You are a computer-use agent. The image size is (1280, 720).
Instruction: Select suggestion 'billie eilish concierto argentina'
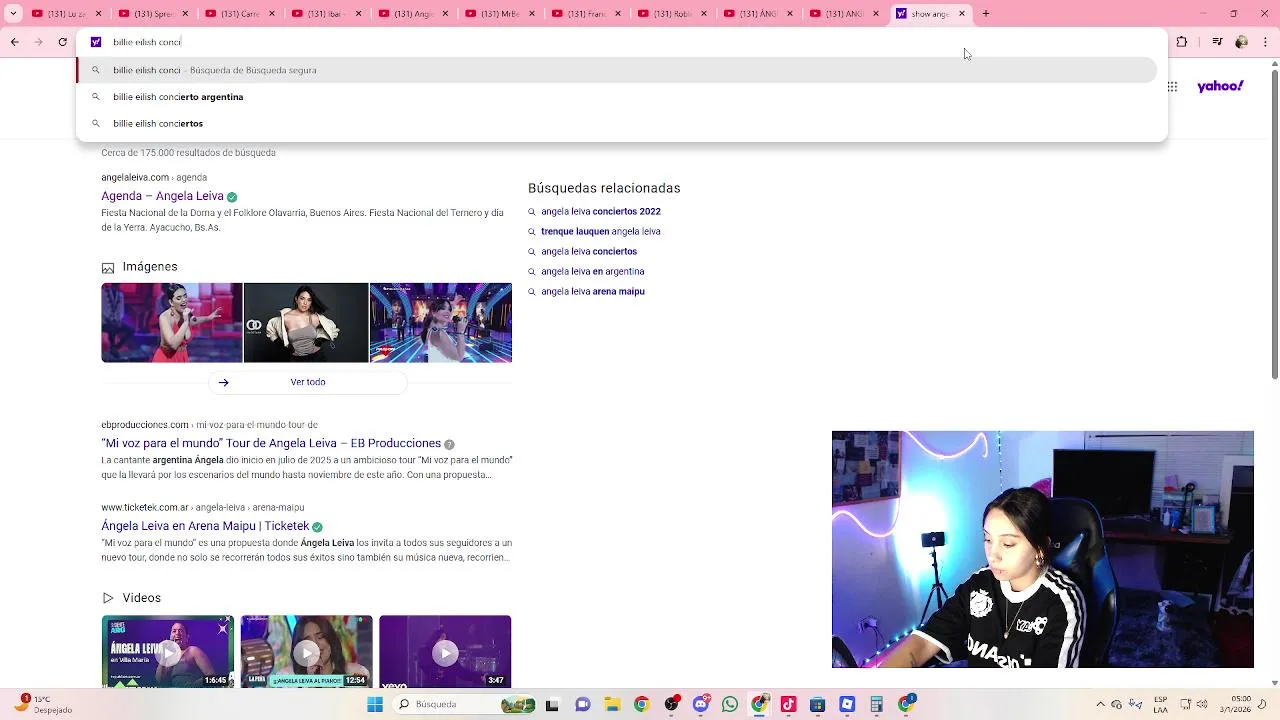pyautogui.click(x=617, y=97)
